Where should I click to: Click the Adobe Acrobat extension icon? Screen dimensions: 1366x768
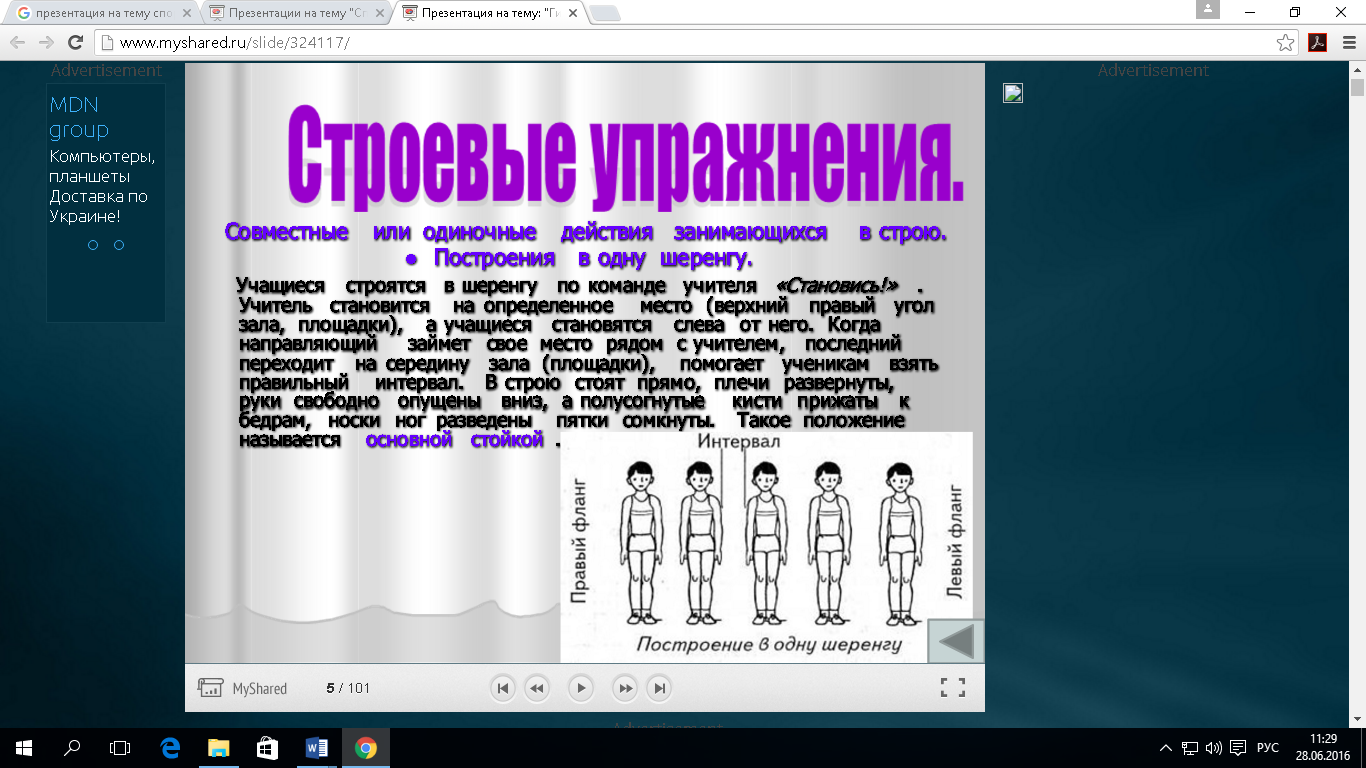click(x=1317, y=42)
